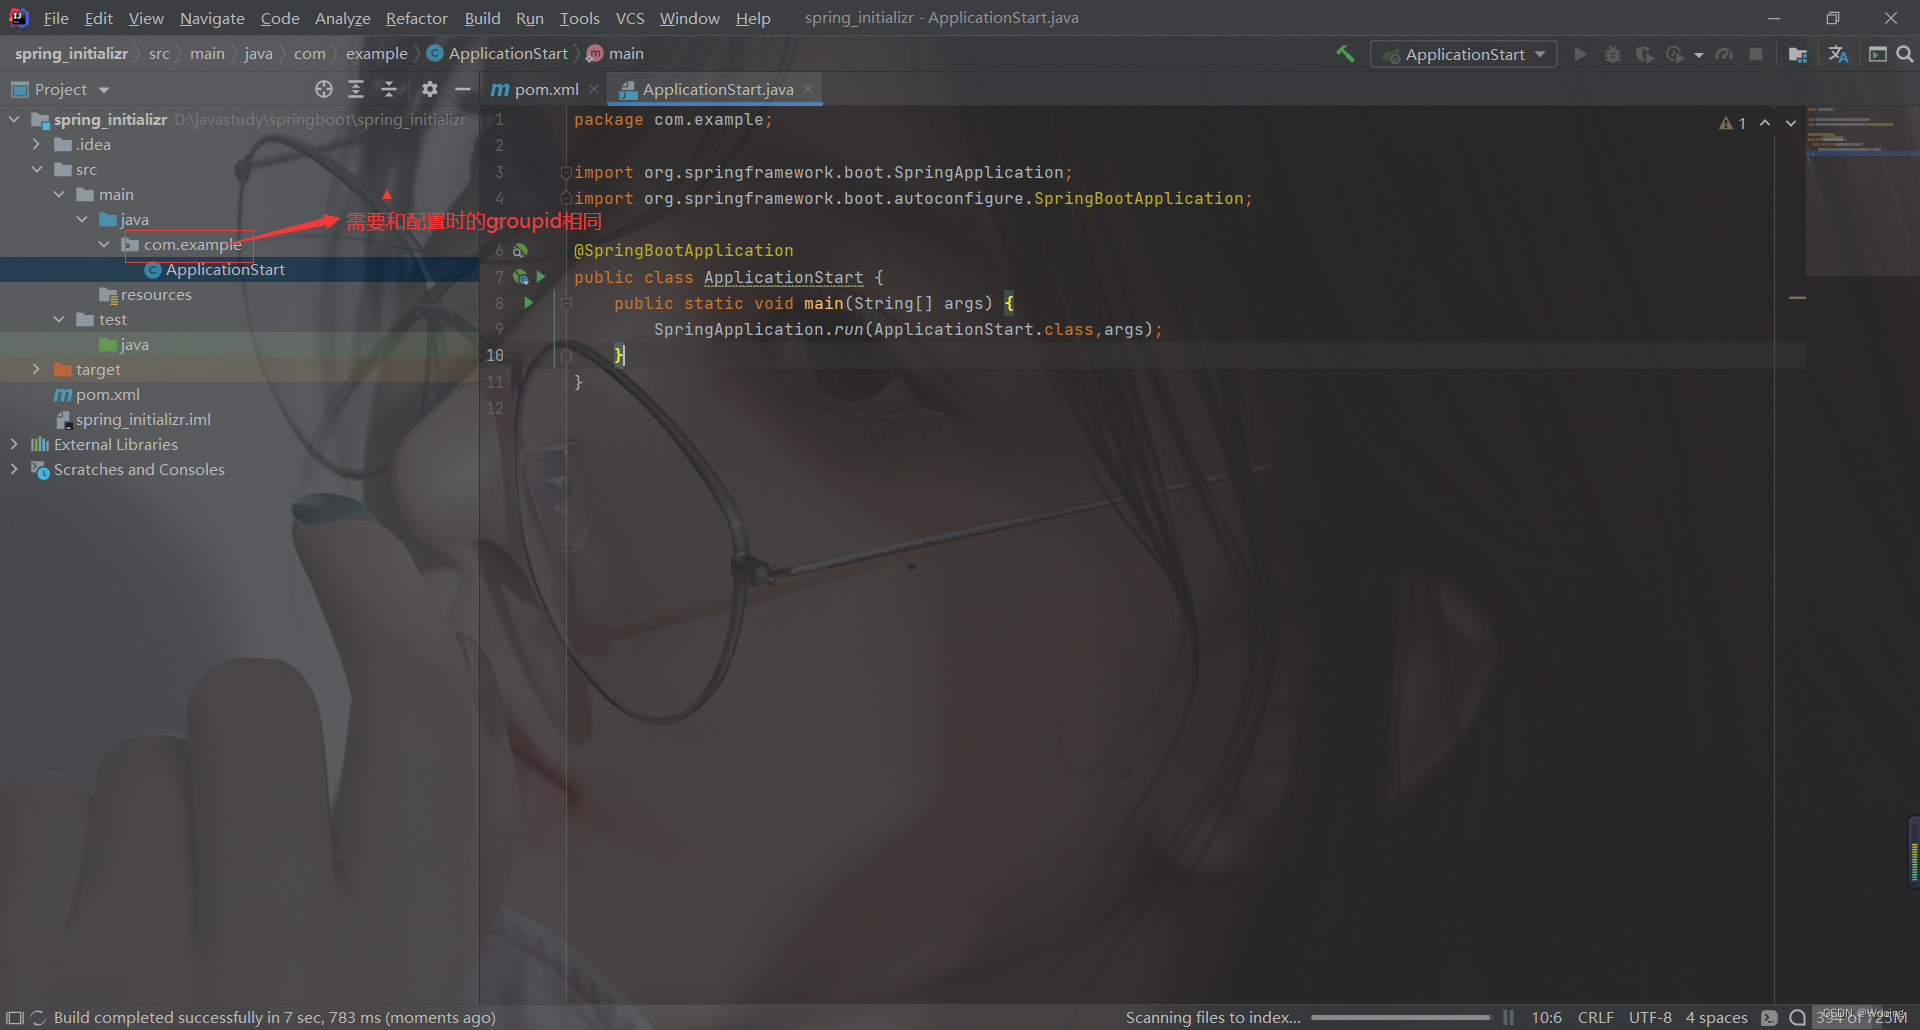Click the warning indicator showing 1 problem
The width and height of the screenshot is (1920, 1030).
coord(1732,123)
